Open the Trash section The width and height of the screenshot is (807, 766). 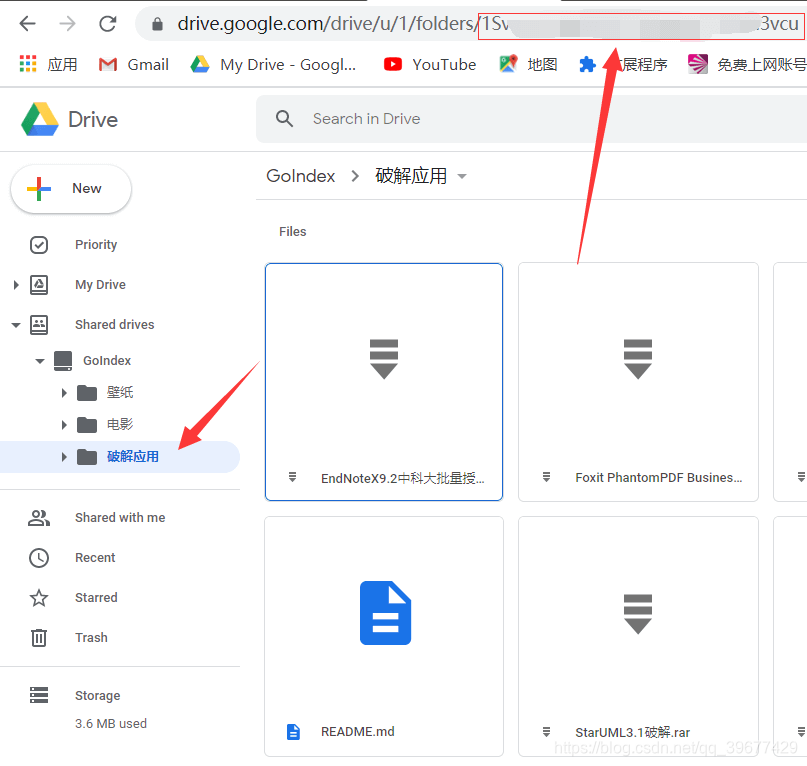pyautogui.click(x=91, y=638)
